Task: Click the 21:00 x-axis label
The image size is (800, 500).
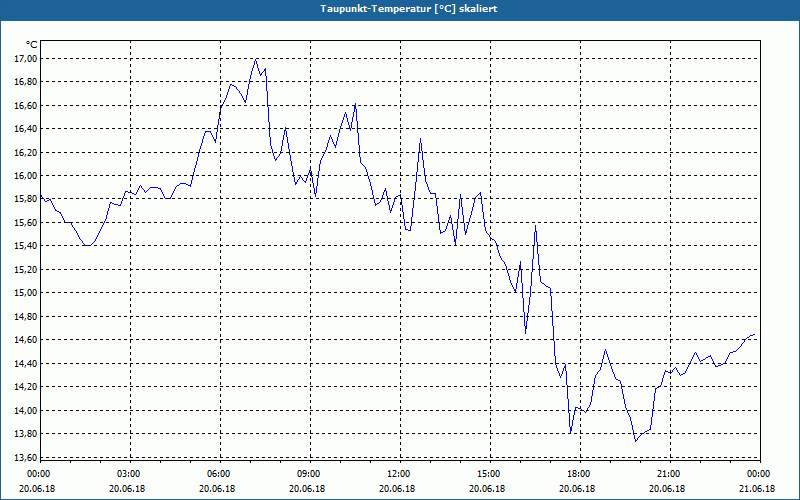Action: (x=669, y=474)
